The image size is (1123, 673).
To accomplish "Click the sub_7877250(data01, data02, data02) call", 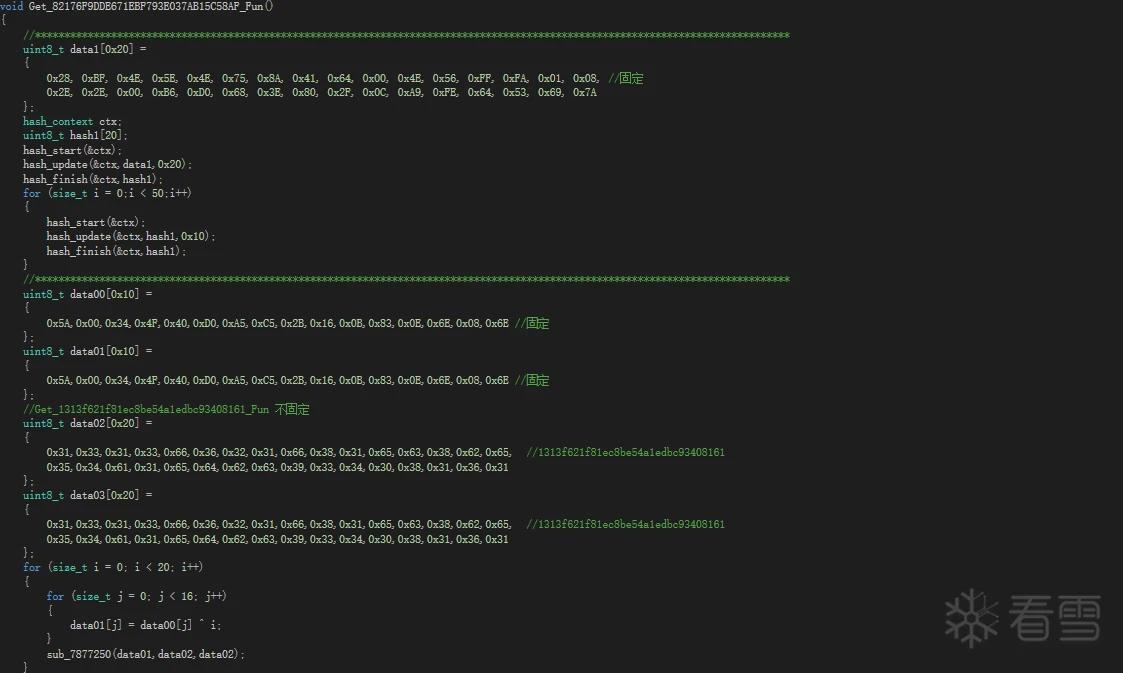I will pyautogui.click(x=146, y=654).
